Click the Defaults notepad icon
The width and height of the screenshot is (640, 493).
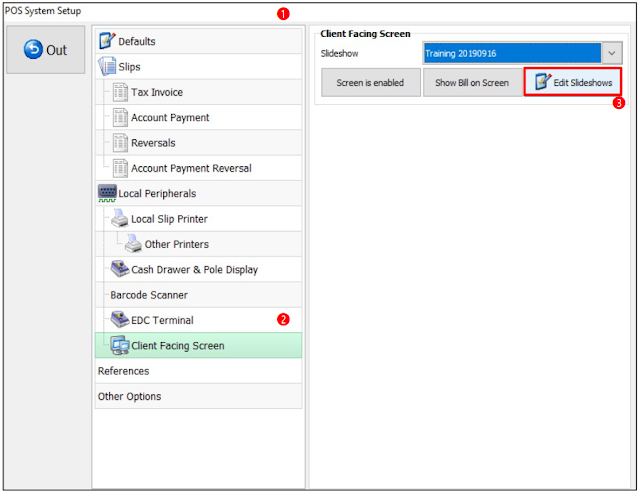(x=107, y=40)
